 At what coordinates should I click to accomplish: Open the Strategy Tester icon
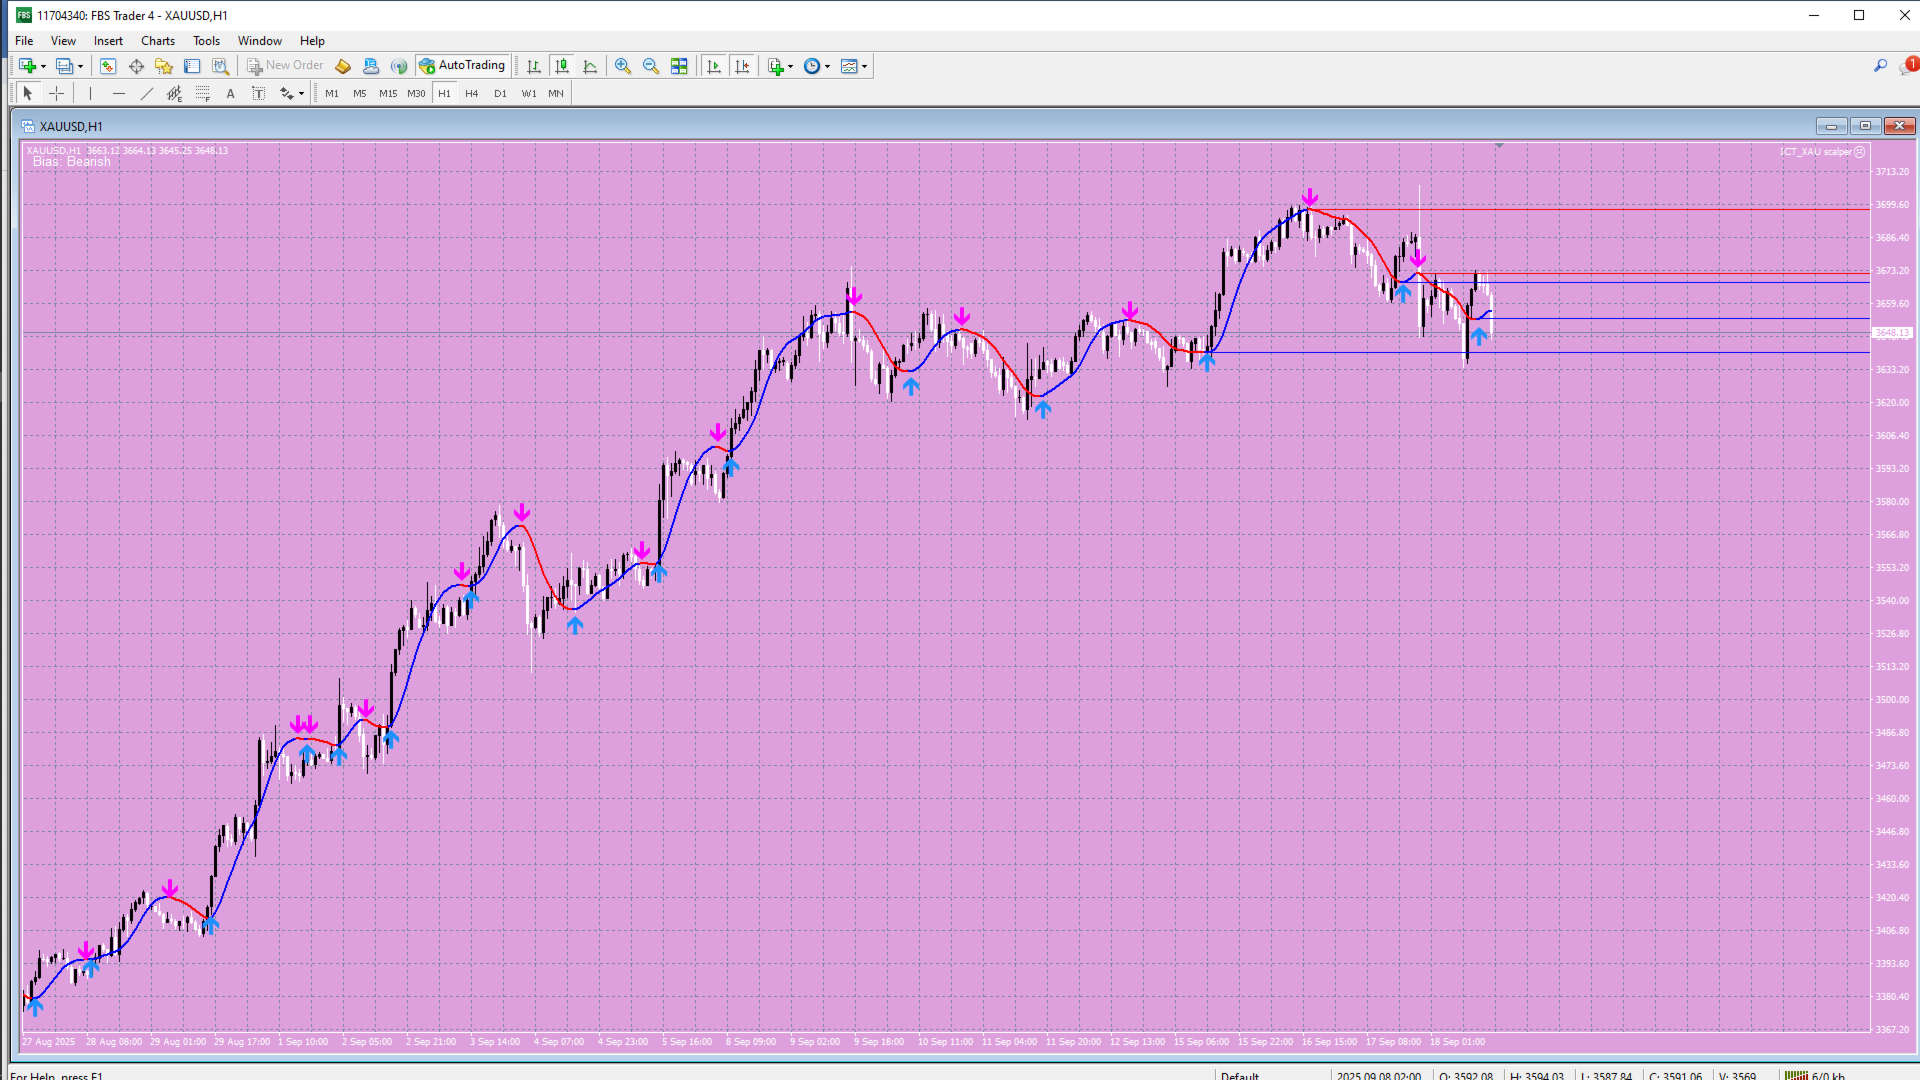[x=220, y=66]
